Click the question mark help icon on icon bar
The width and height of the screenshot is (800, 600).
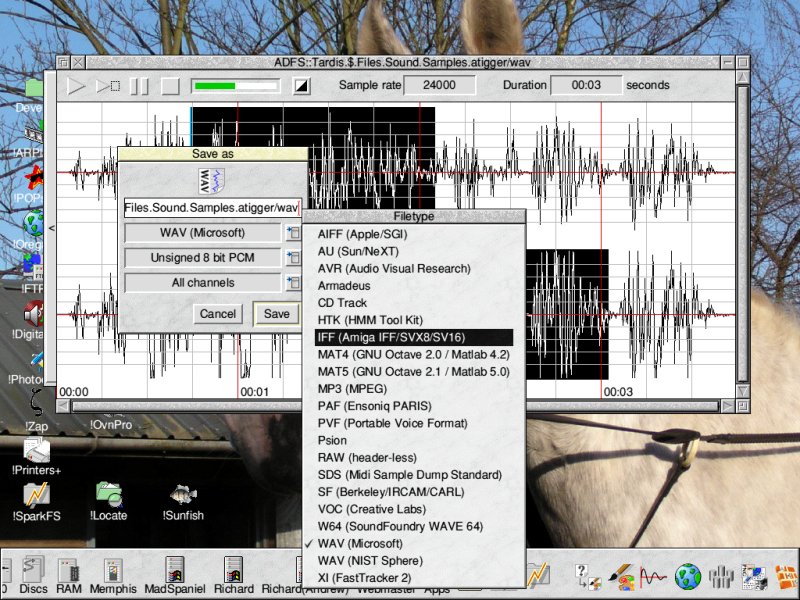pyautogui.click(x=587, y=577)
